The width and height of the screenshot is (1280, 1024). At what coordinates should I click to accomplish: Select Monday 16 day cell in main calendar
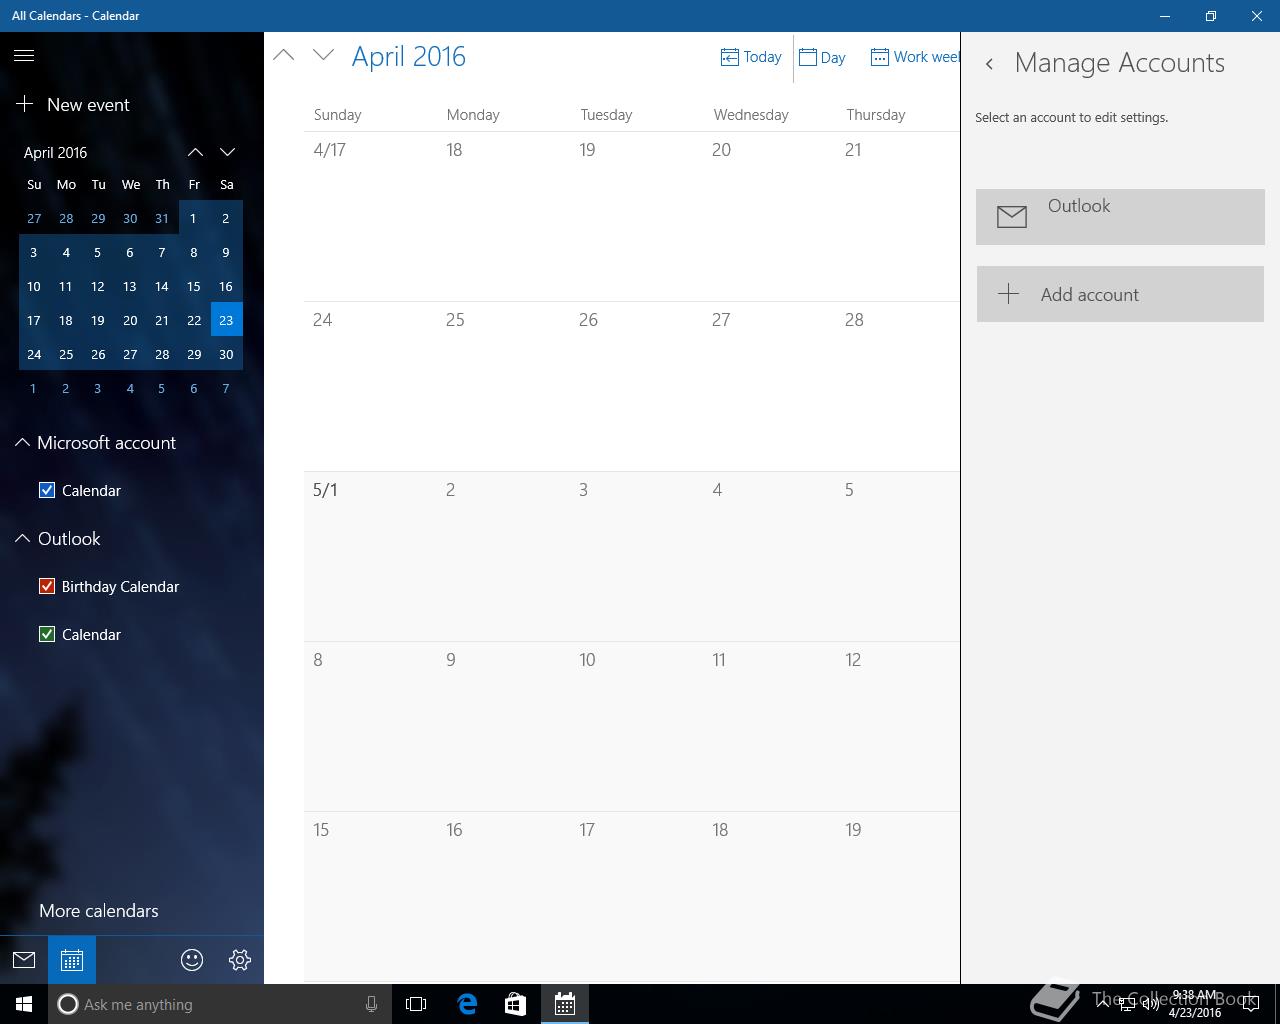pos(504,896)
